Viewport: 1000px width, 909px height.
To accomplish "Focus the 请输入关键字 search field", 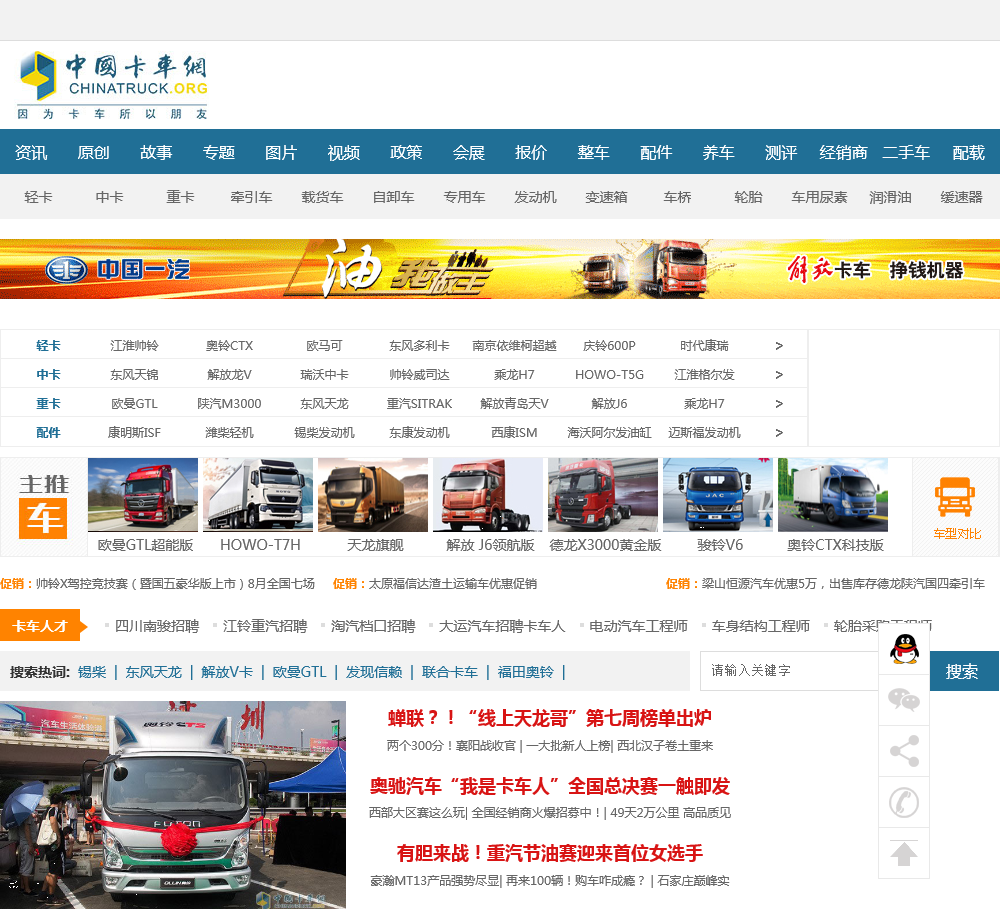I will point(789,671).
